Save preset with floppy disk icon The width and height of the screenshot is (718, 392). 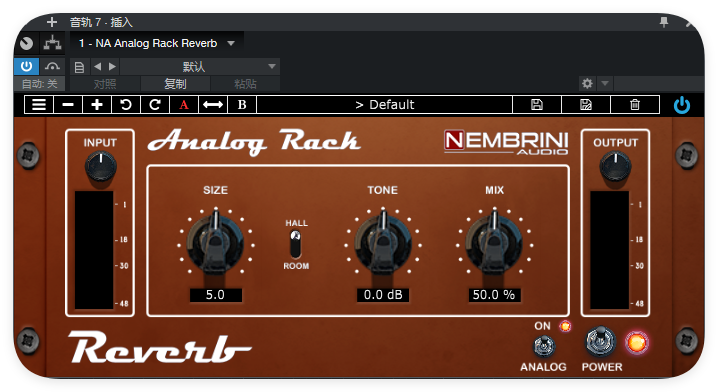pyautogui.click(x=537, y=104)
